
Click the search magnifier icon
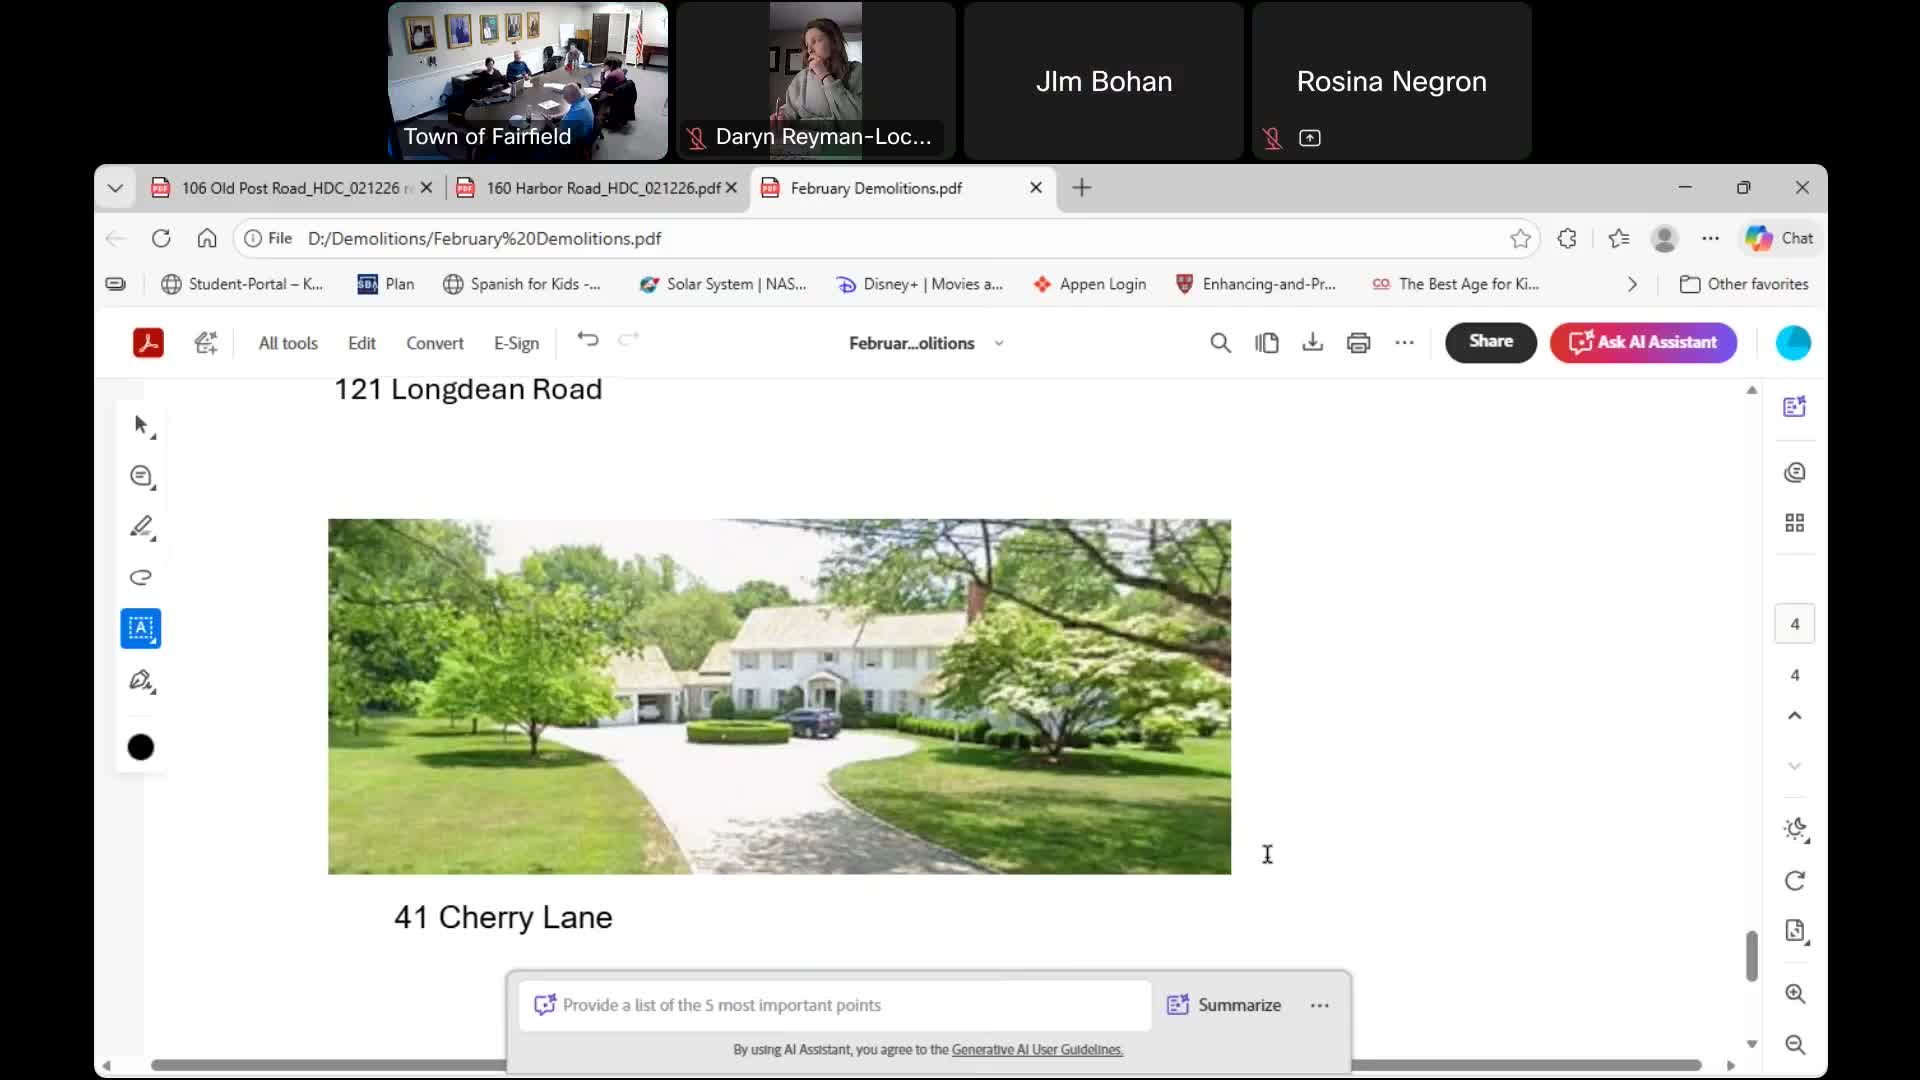click(1220, 343)
